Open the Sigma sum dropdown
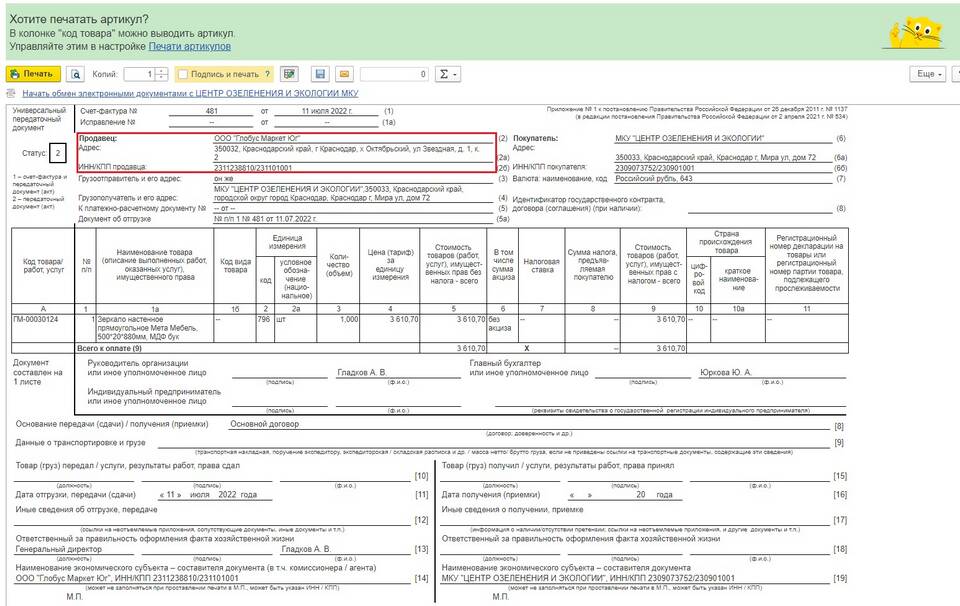The width and height of the screenshot is (960, 606). 449,74
